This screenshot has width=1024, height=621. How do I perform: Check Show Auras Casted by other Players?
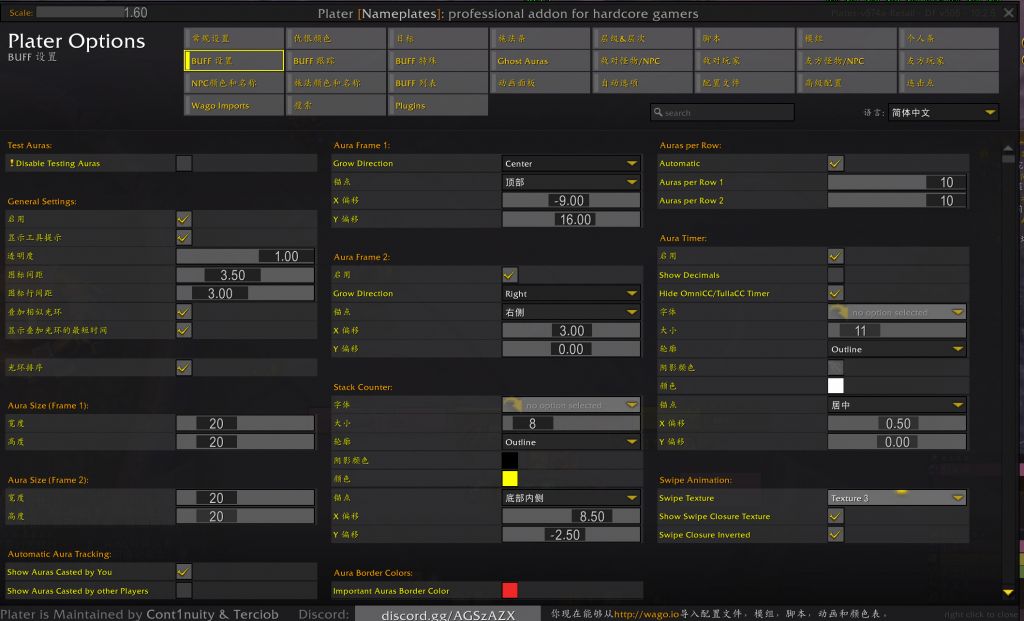pyautogui.click(x=184, y=591)
